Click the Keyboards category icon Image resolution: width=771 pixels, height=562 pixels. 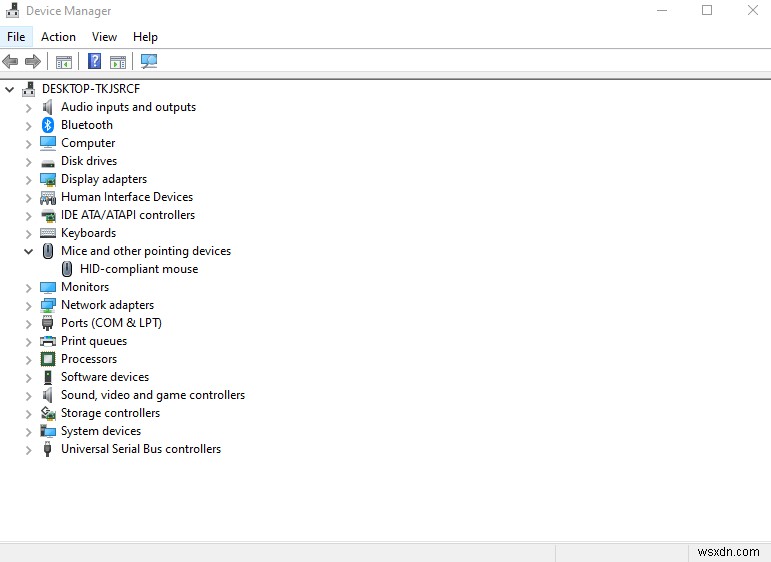(x=48, y=233)
